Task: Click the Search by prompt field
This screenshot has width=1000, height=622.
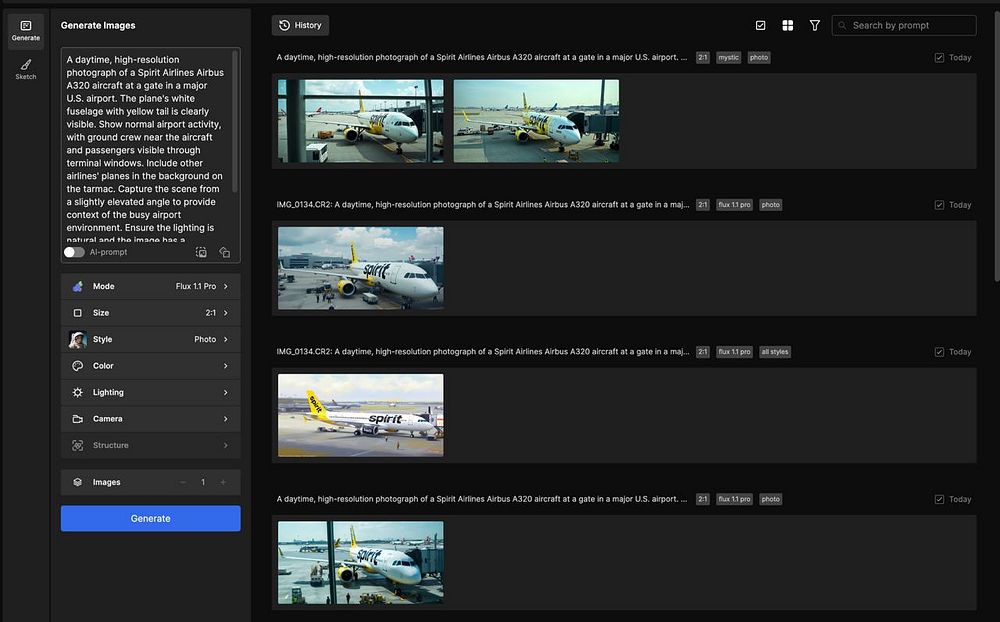Action: tap(910, 26)
